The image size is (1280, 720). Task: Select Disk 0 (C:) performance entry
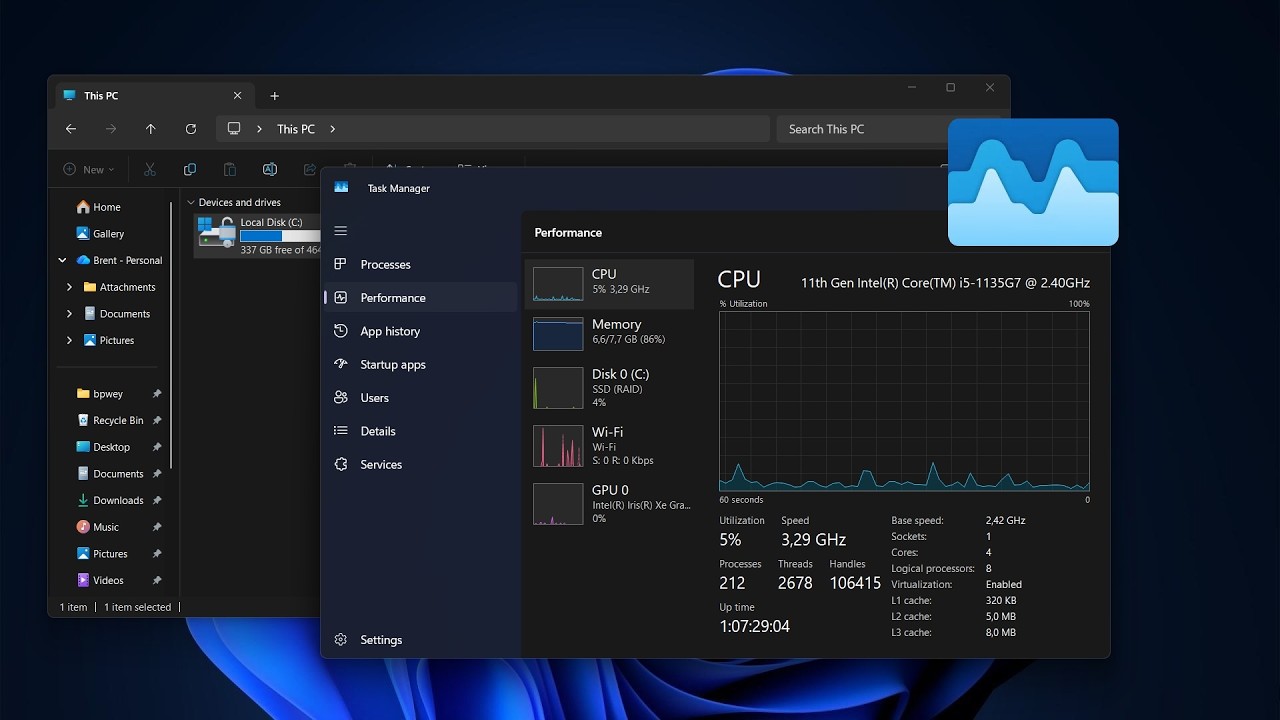pyautogui.click(x=609, y=388)
